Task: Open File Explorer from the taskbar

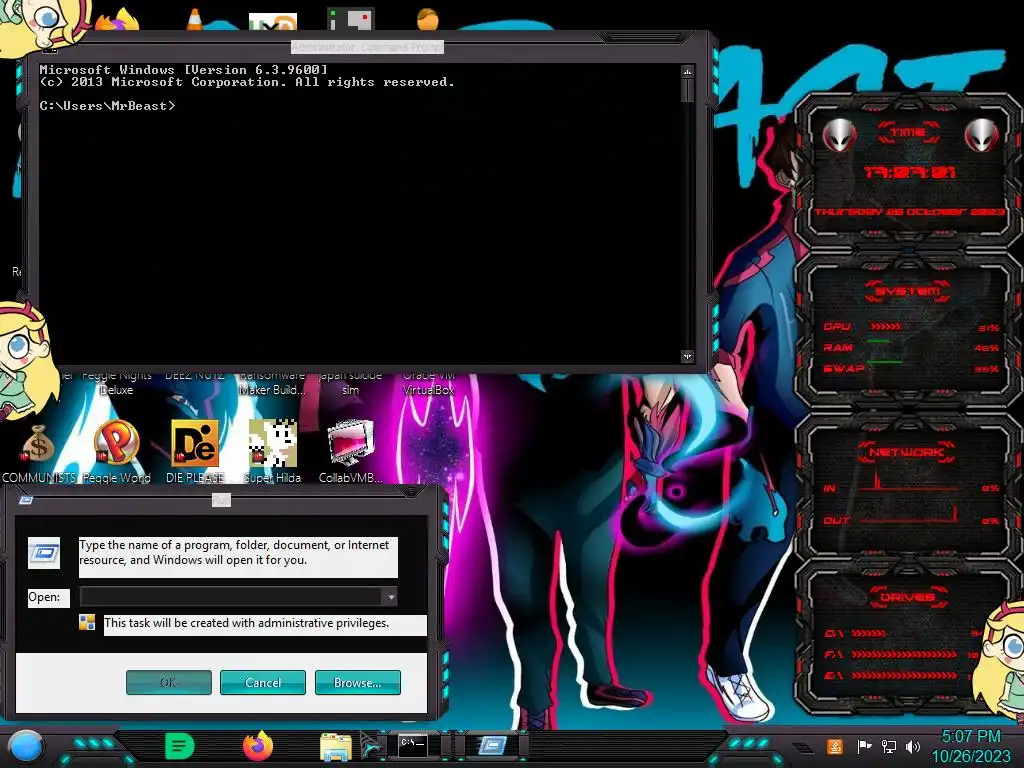Action: (336, 747)
